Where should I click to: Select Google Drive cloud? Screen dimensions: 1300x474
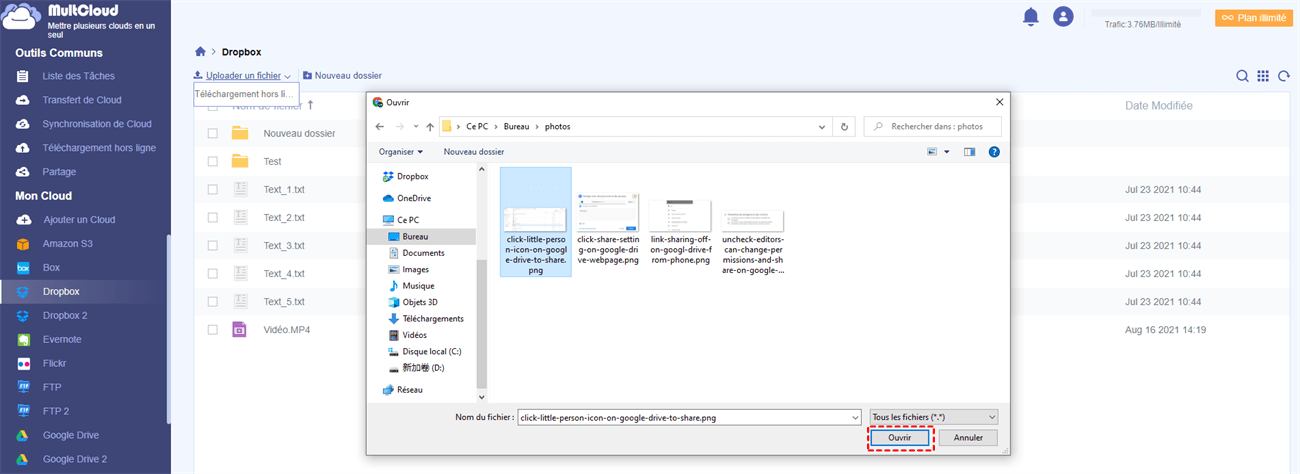click(x=71, y=436)
